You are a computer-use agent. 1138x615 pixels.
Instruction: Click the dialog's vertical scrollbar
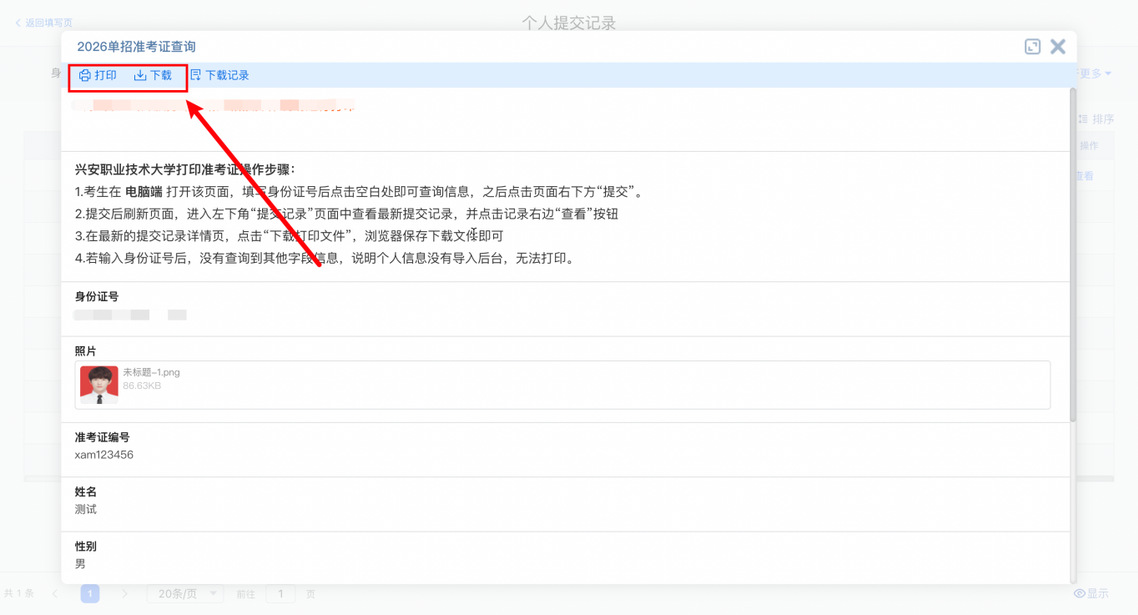click(1073, 250)
